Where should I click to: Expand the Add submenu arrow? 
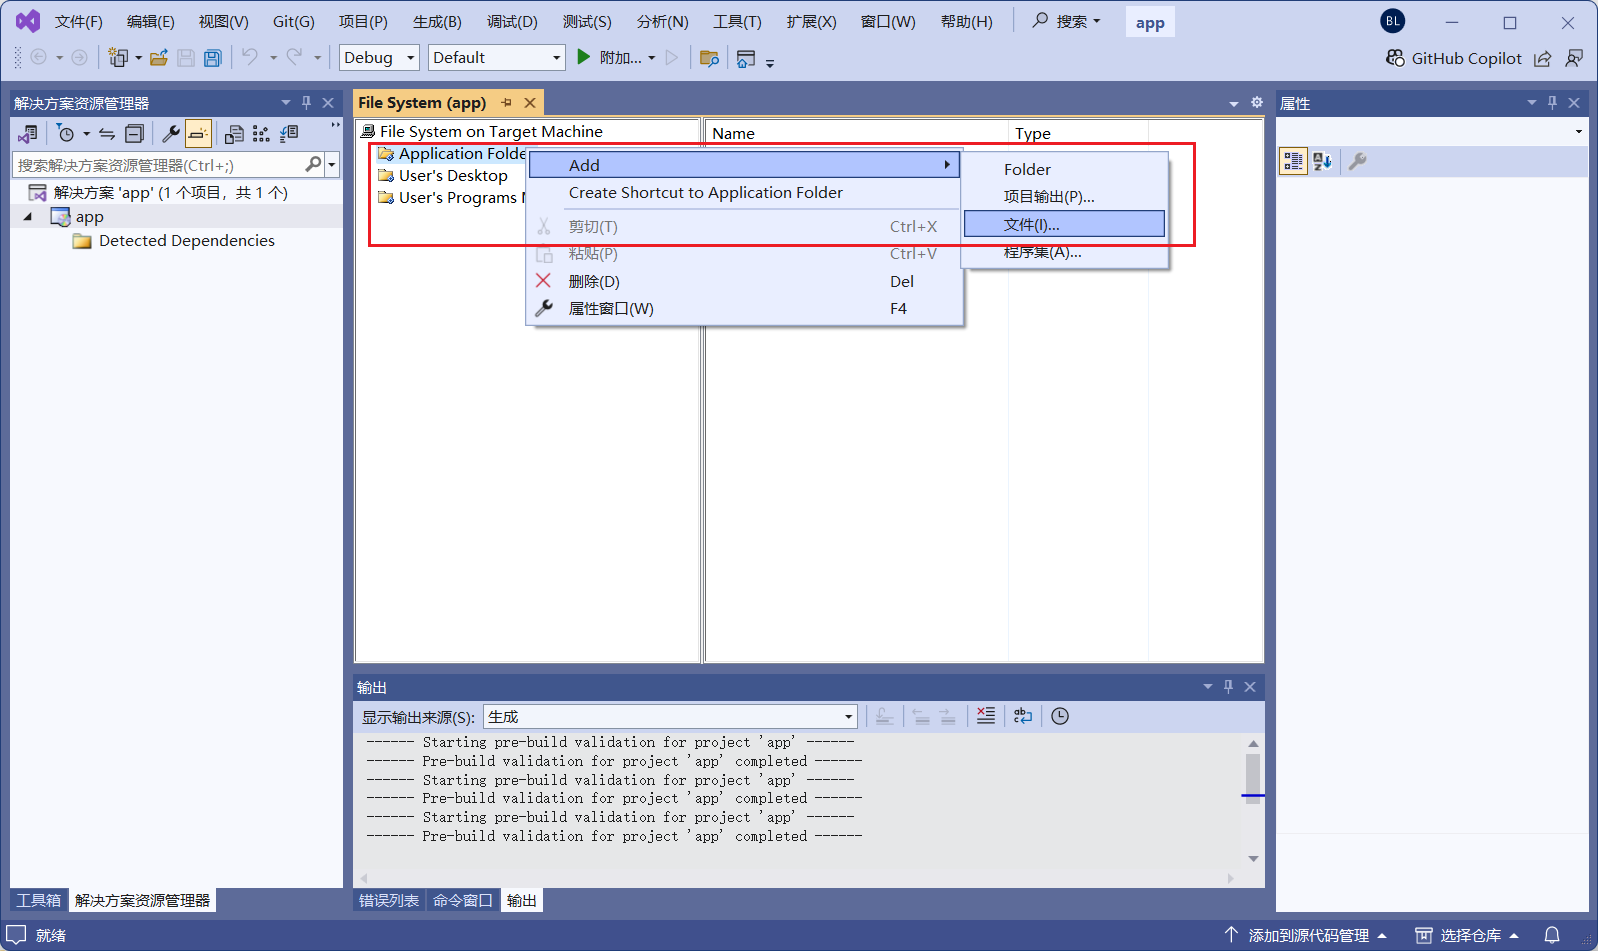point(947,165)
